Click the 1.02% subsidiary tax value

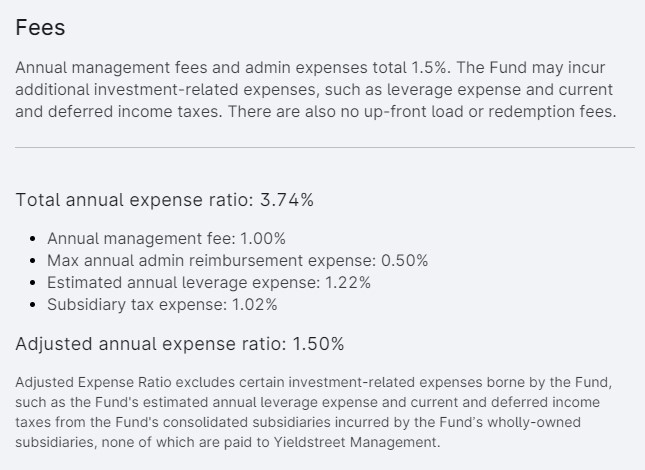255,305
